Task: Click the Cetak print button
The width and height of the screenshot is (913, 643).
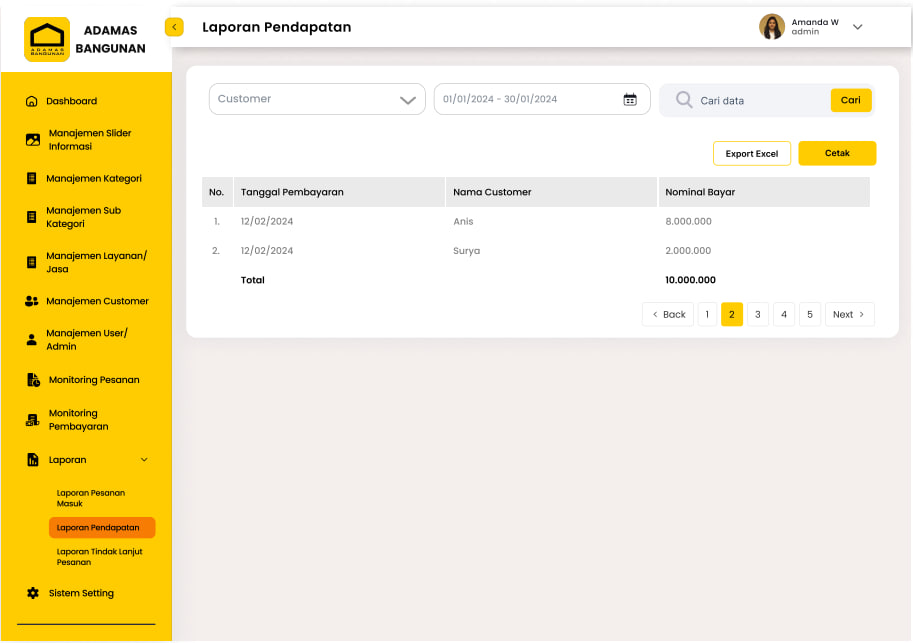Action: coord(837,153)
